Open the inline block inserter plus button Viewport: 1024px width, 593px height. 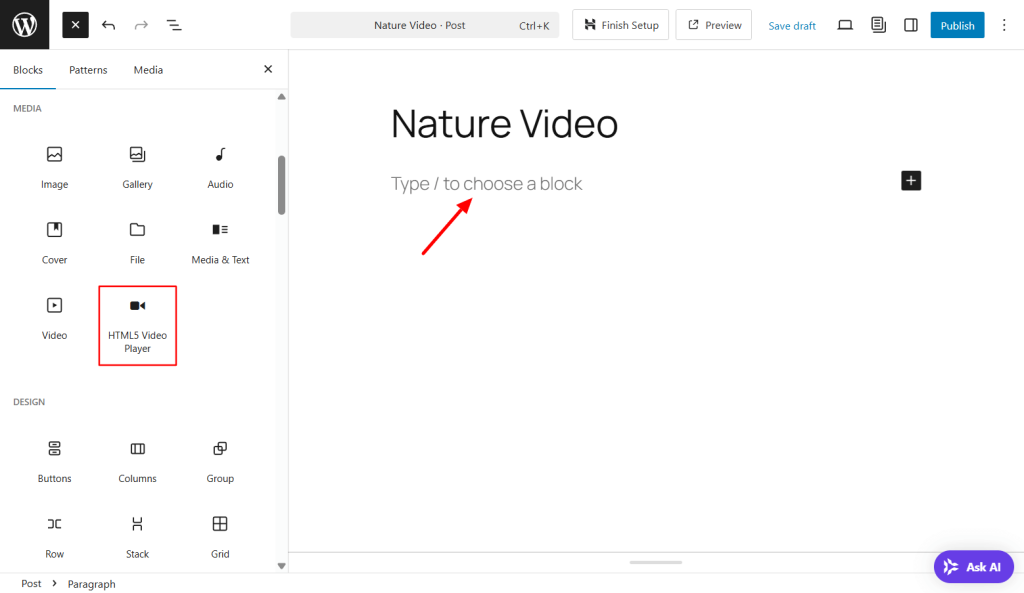[x=910, y=180]
